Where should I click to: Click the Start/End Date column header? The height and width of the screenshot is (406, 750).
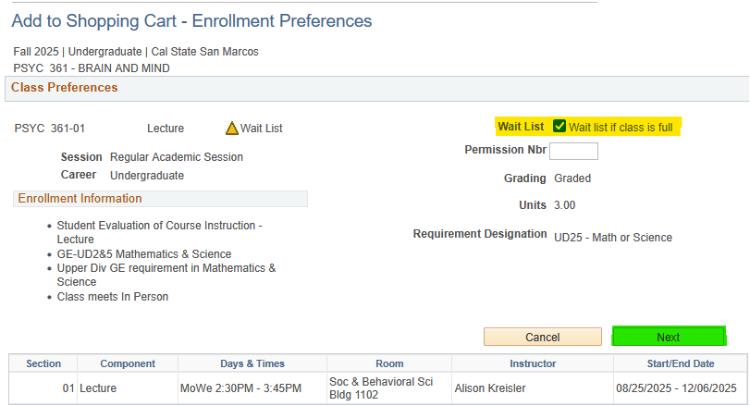681,363
